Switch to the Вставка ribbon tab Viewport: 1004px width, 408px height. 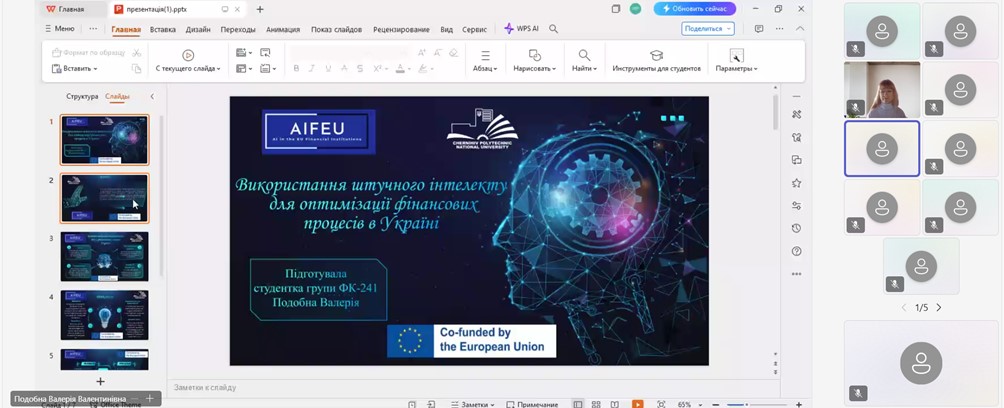pyautogui.click(x=162, y=29)
